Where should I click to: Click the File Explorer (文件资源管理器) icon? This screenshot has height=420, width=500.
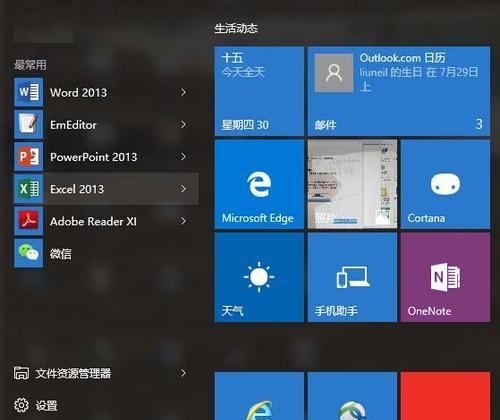pos(21,373)
